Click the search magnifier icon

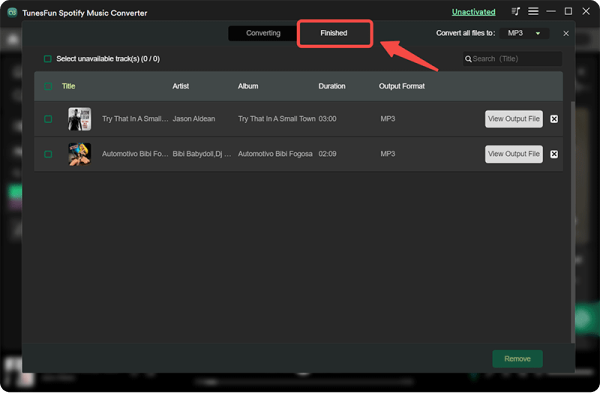(468, 59)
